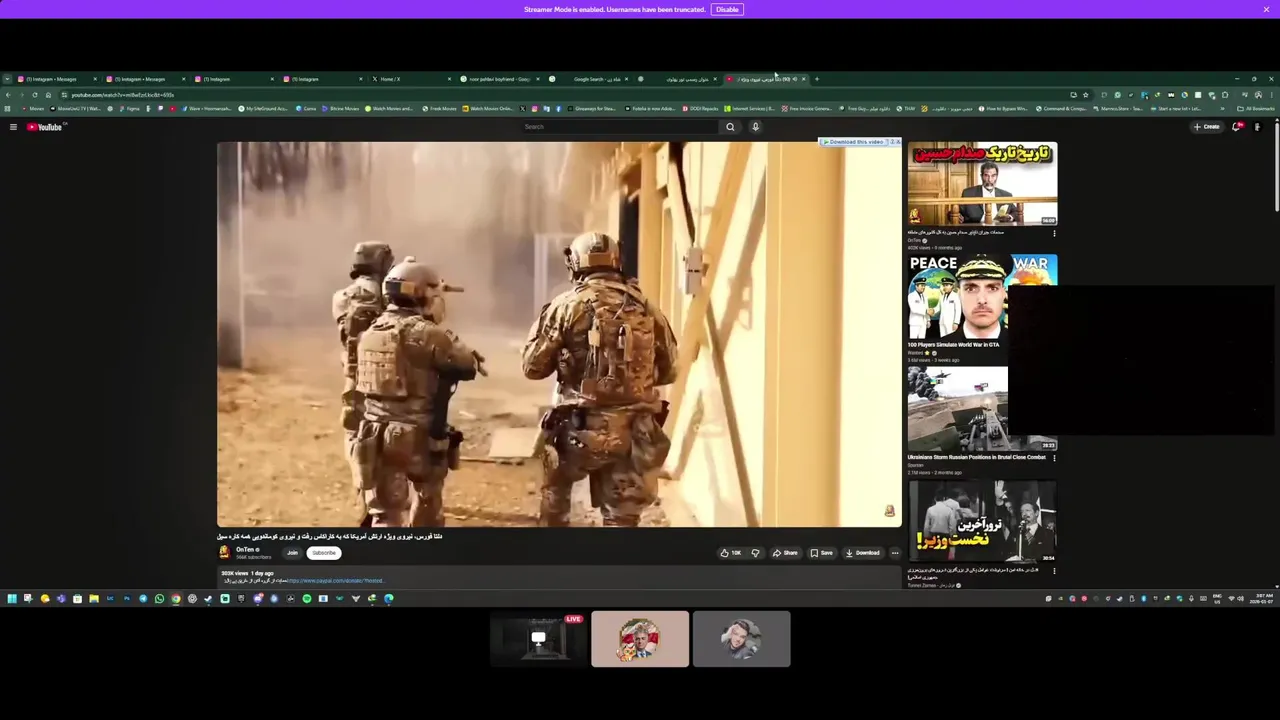Like the video with the 10K thumbs-up
This screenshot has height=720, width=1280.
point(731,553)
